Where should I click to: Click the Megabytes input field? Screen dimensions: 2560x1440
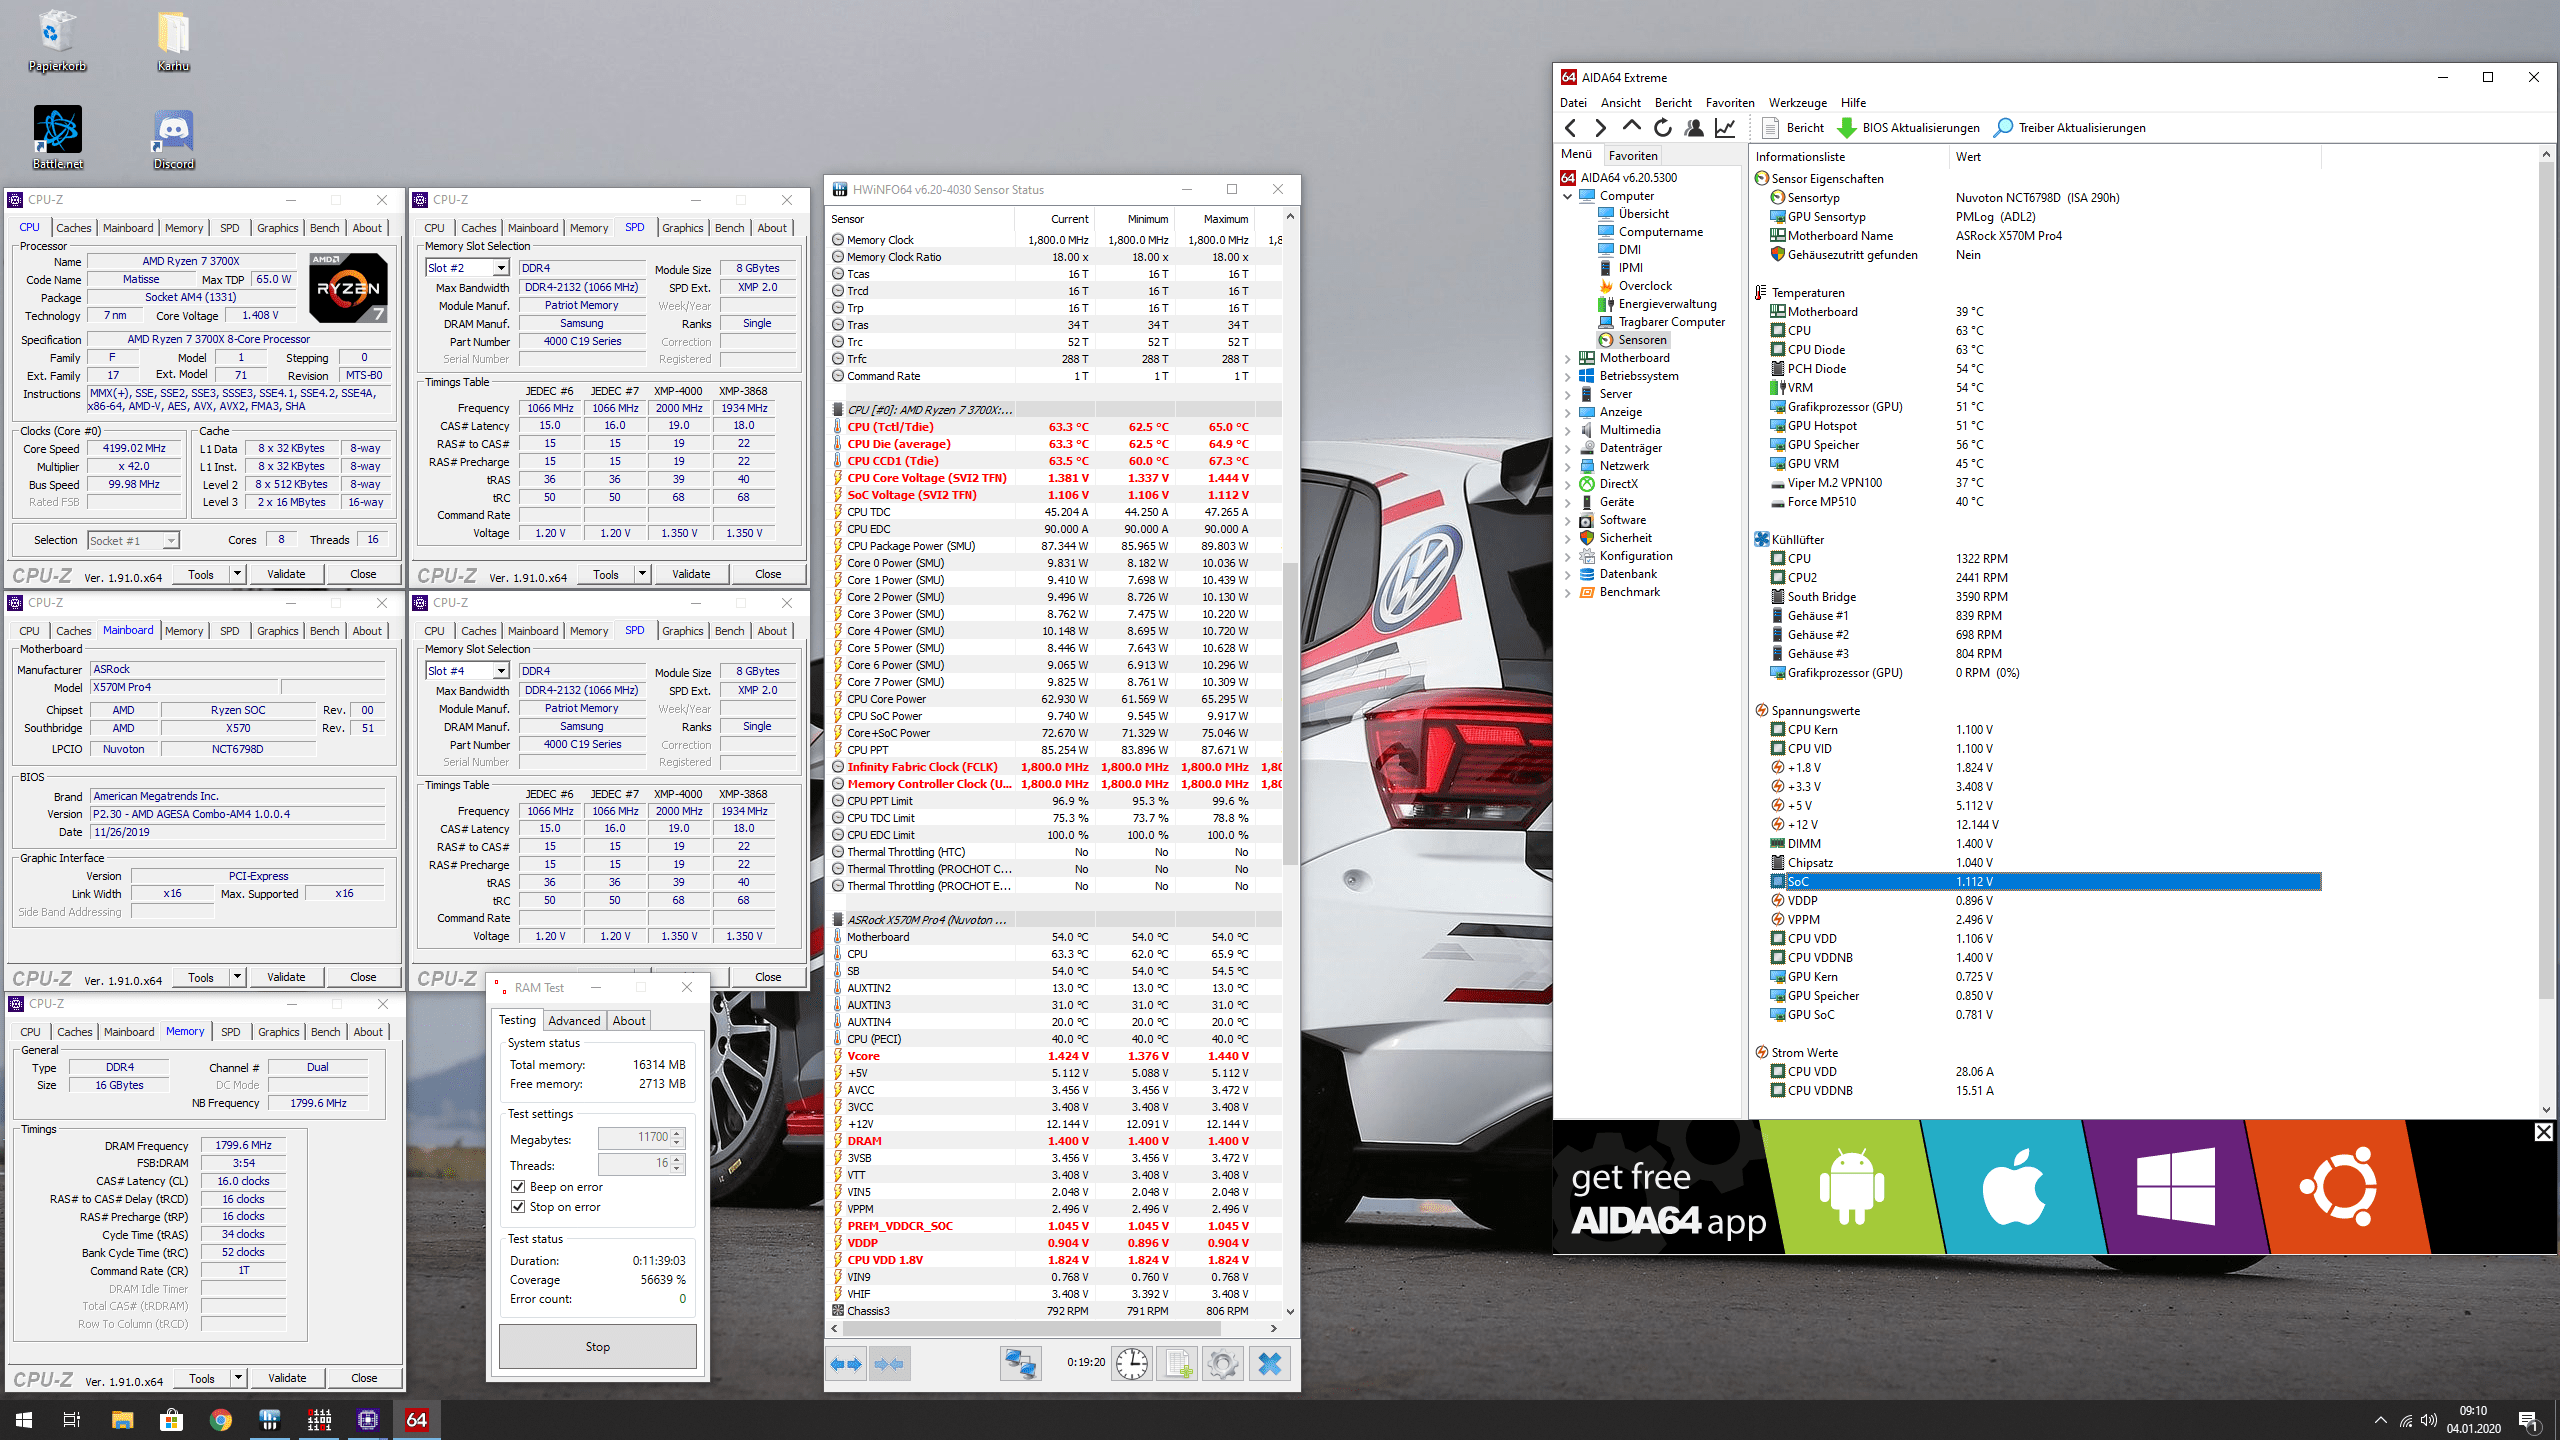point(634,1138)
